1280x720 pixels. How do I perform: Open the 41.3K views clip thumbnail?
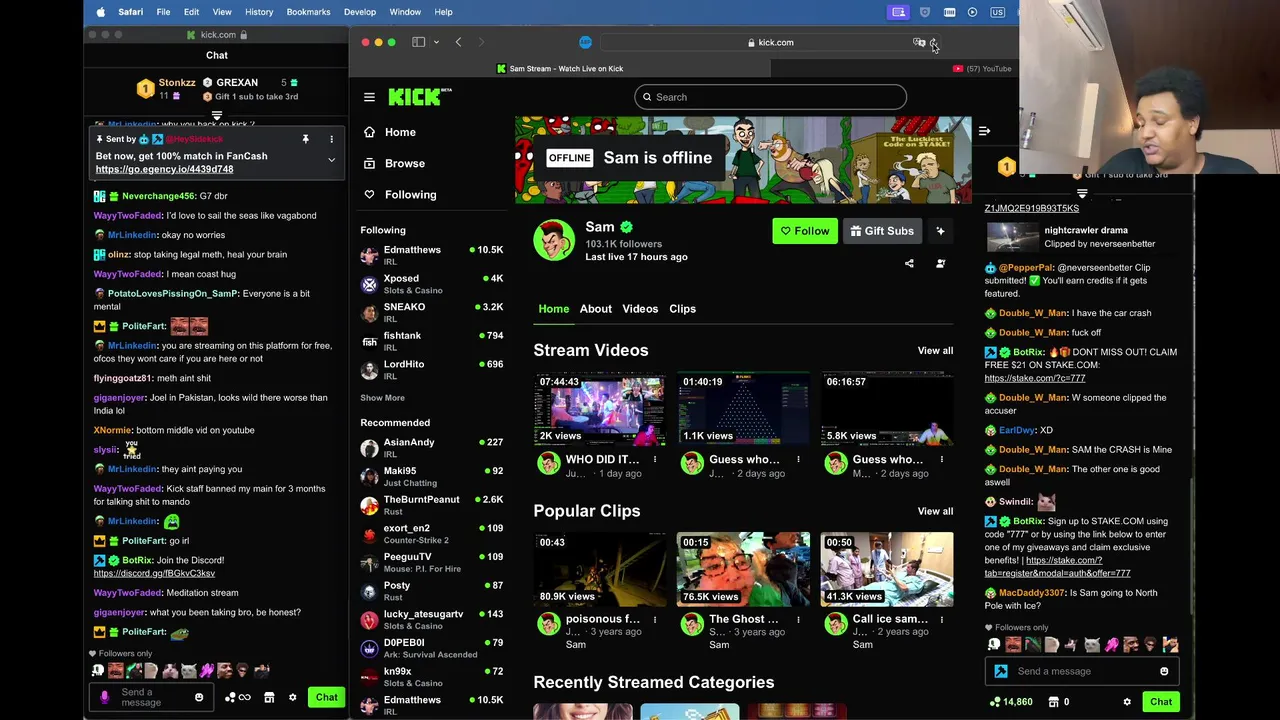tap(887, 570)
